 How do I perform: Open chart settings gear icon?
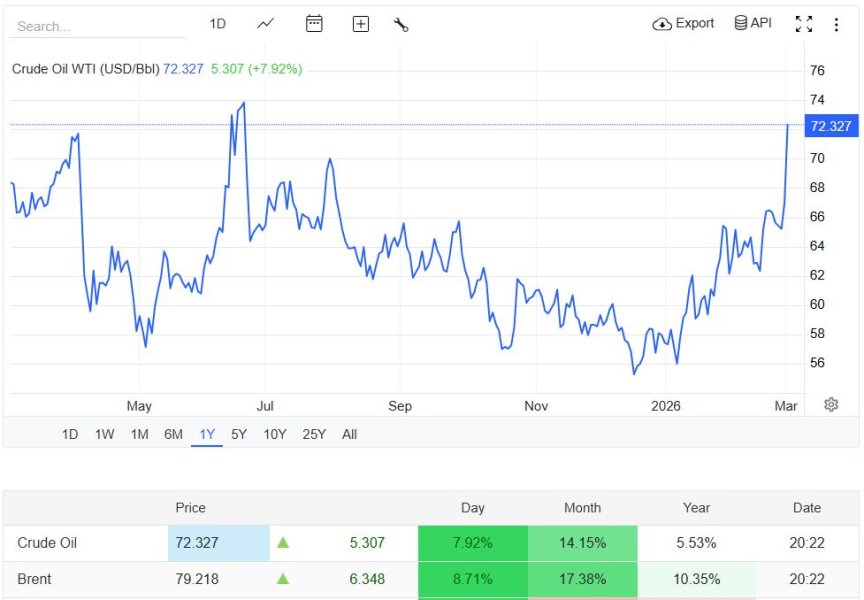click(831, 405)
